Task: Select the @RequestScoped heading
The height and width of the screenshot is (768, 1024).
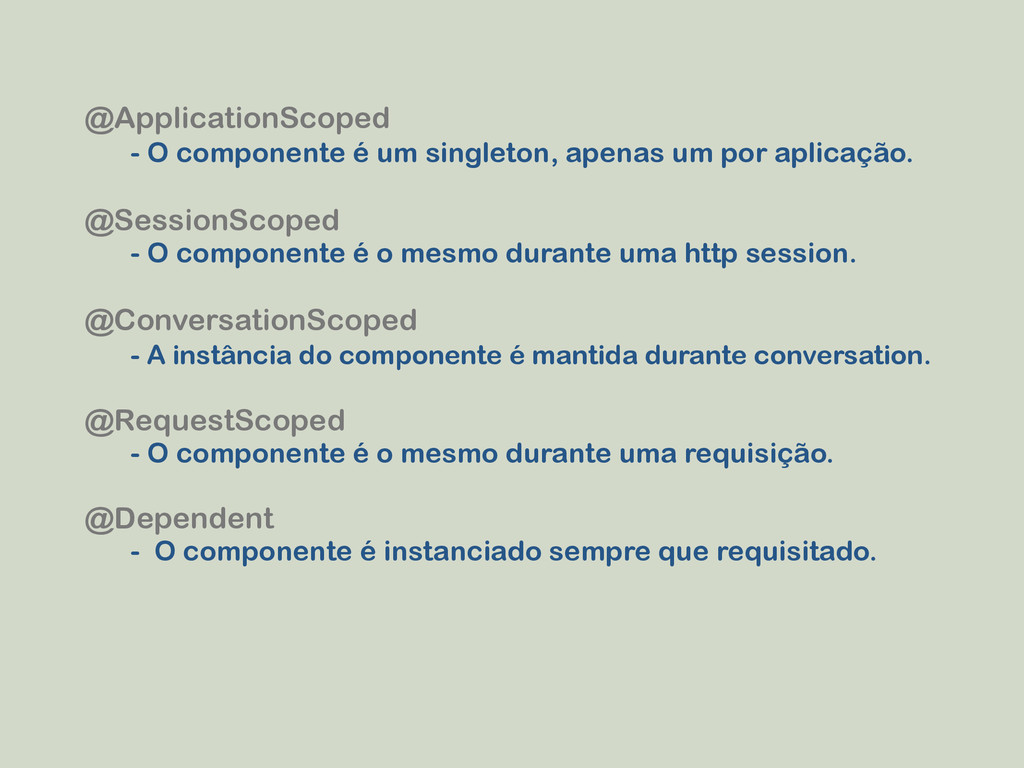Action: [215, 422]
